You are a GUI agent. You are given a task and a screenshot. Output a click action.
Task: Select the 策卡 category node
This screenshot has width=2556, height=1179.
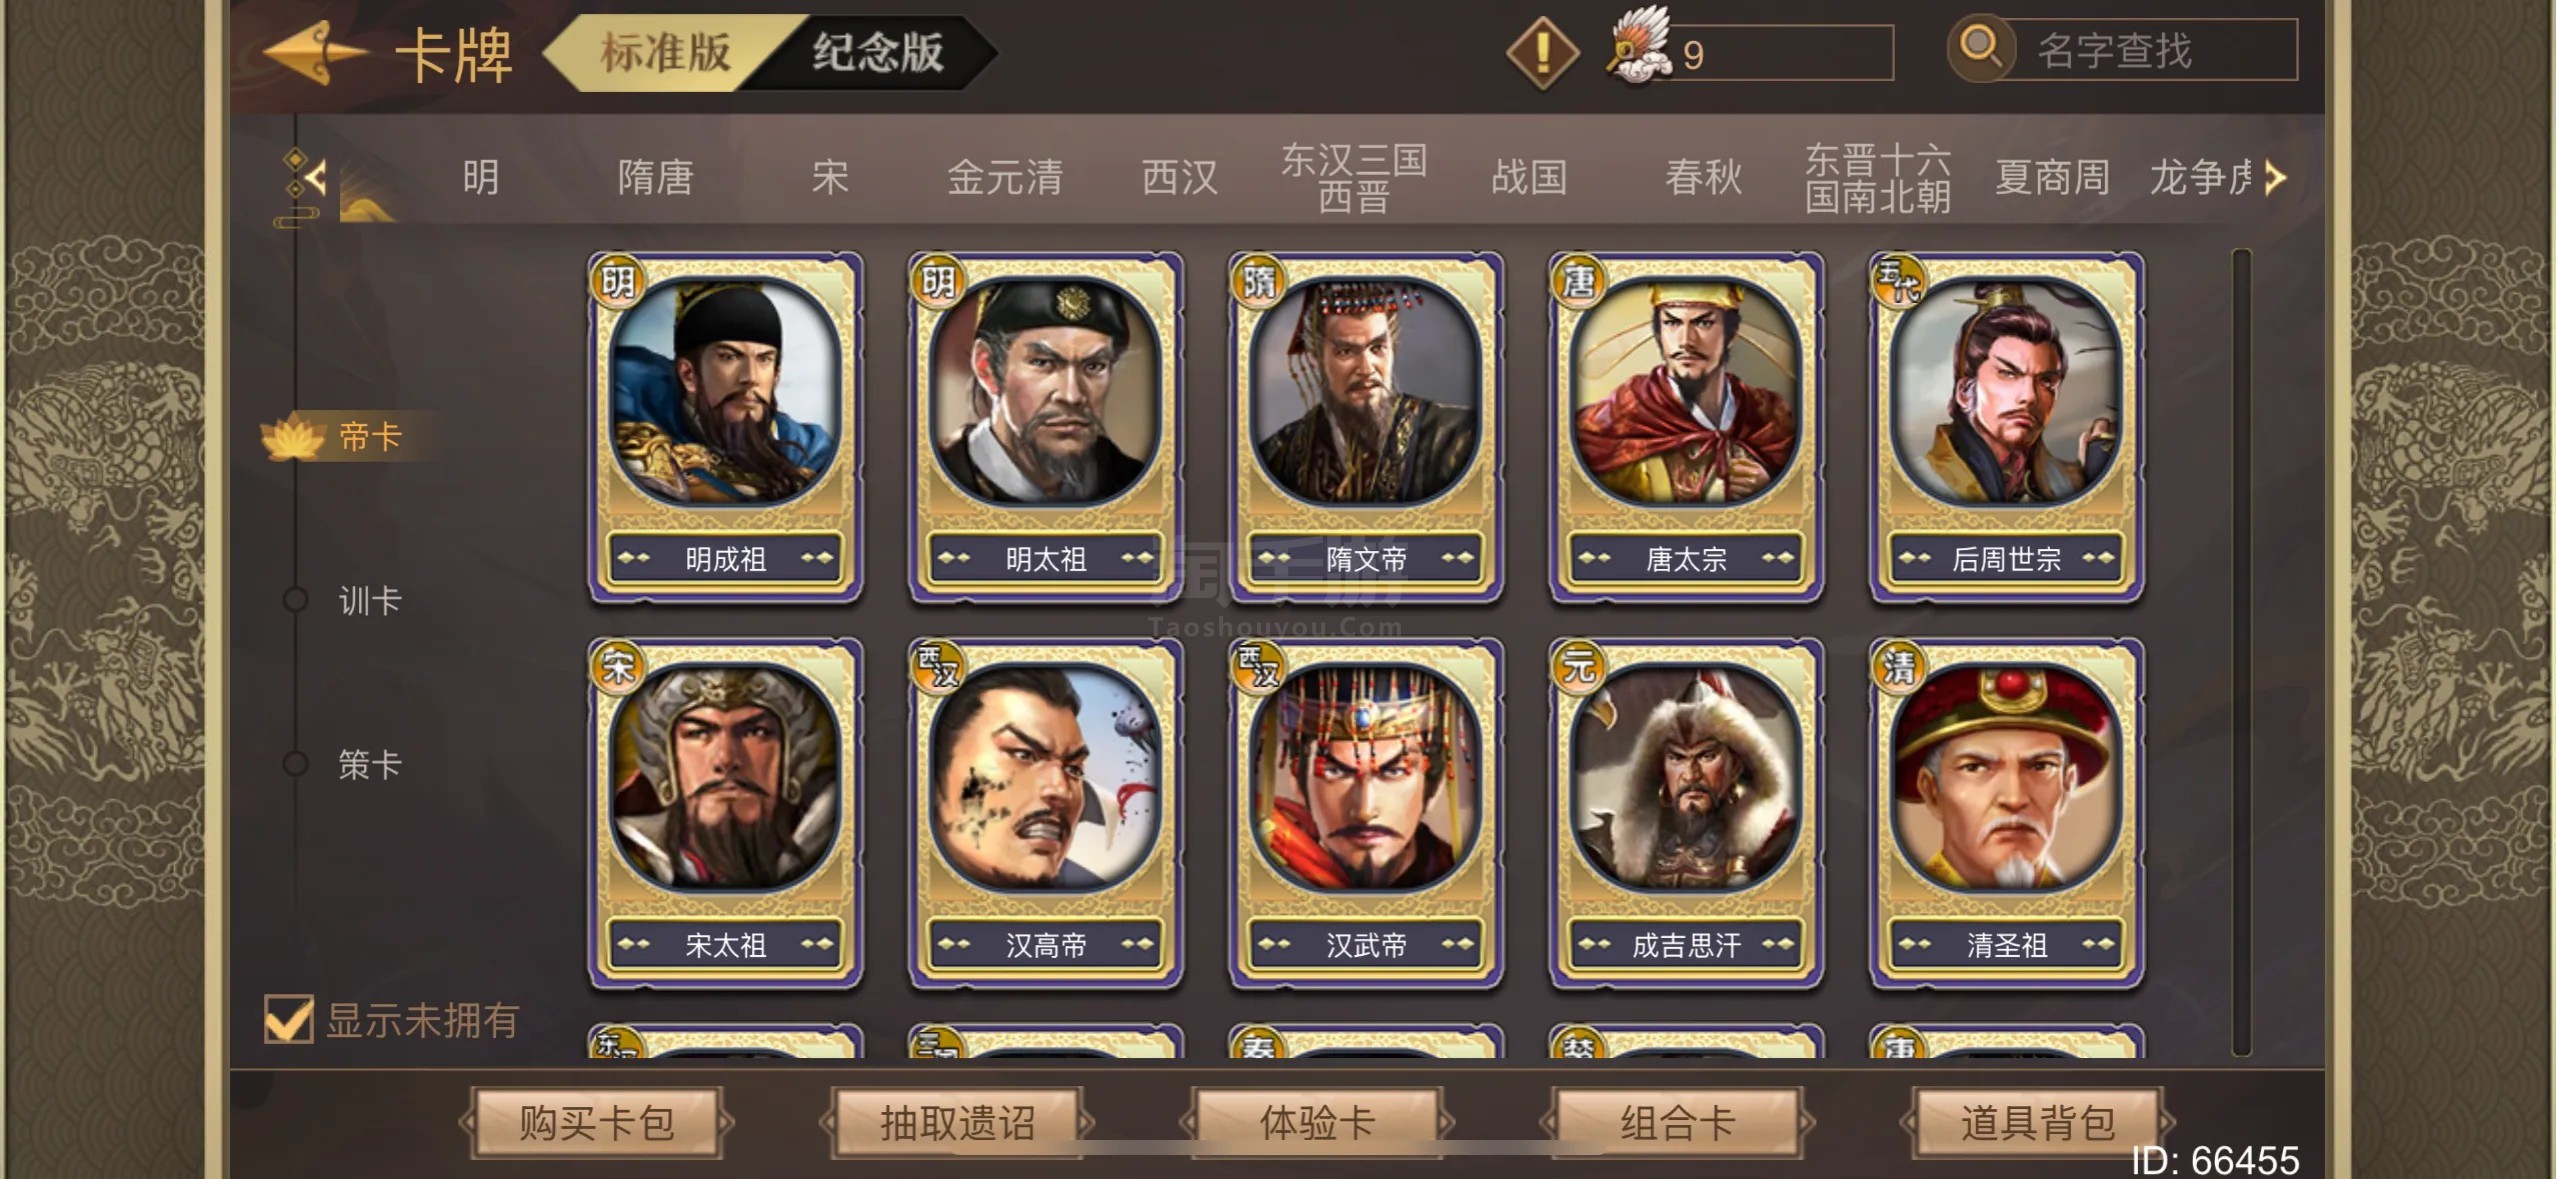click(346, 764)
